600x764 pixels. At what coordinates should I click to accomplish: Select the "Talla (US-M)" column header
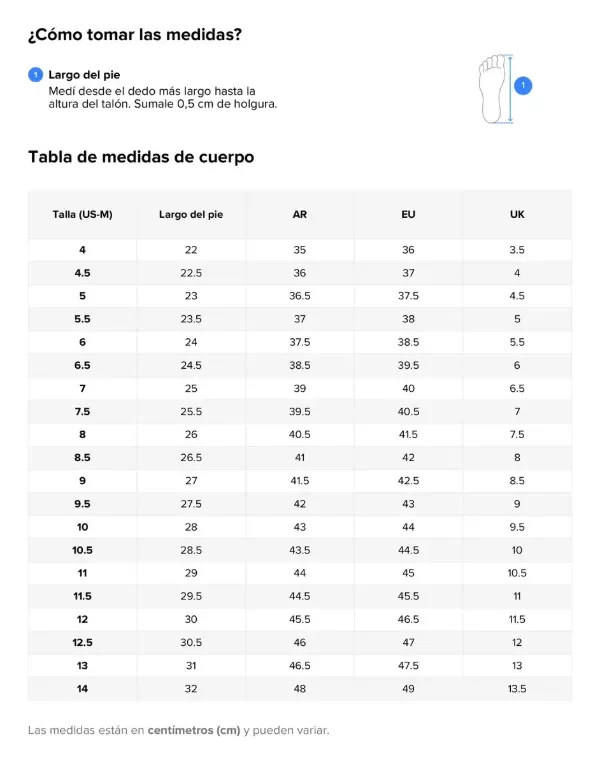82,214
